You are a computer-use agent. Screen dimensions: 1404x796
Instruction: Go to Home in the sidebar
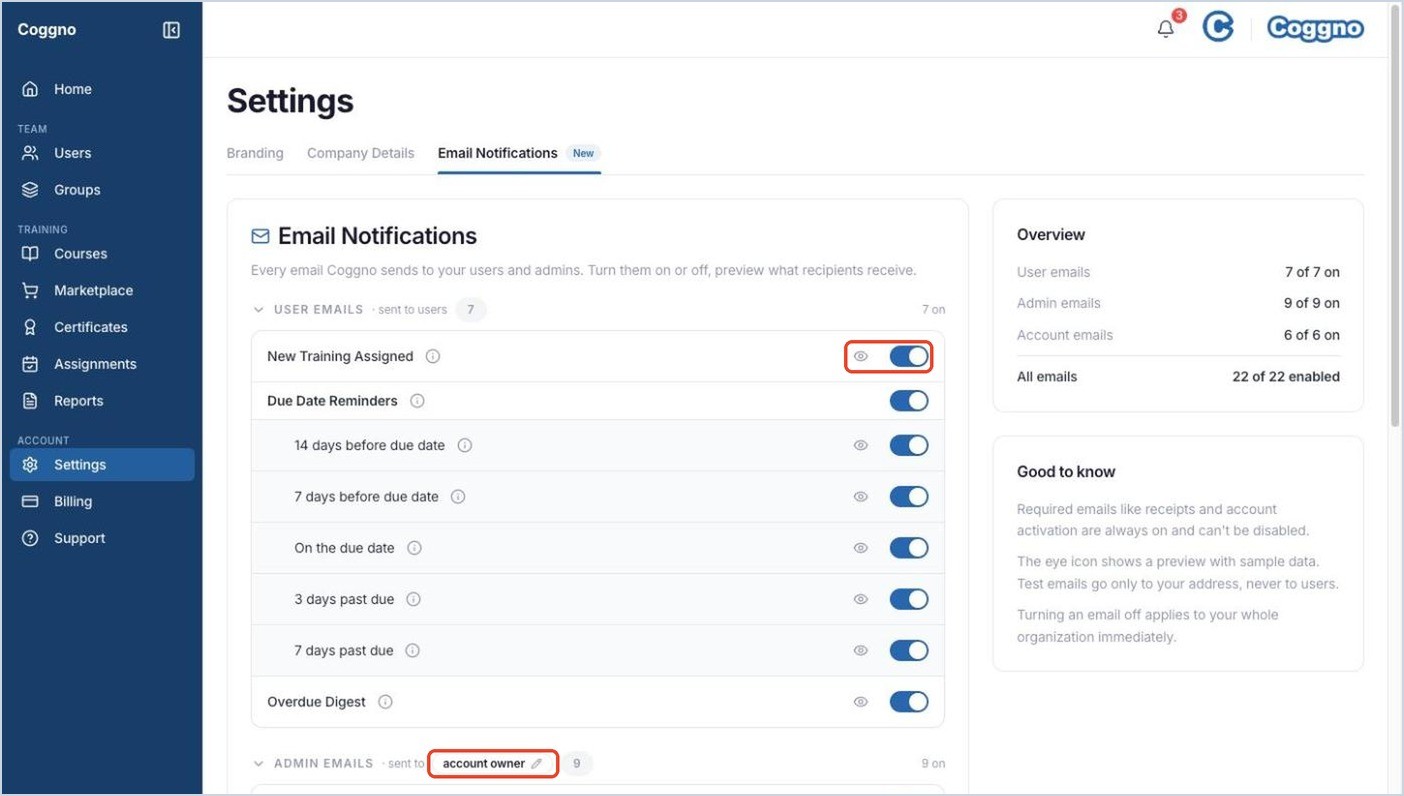pyautogui.click(x=102, y=89)
